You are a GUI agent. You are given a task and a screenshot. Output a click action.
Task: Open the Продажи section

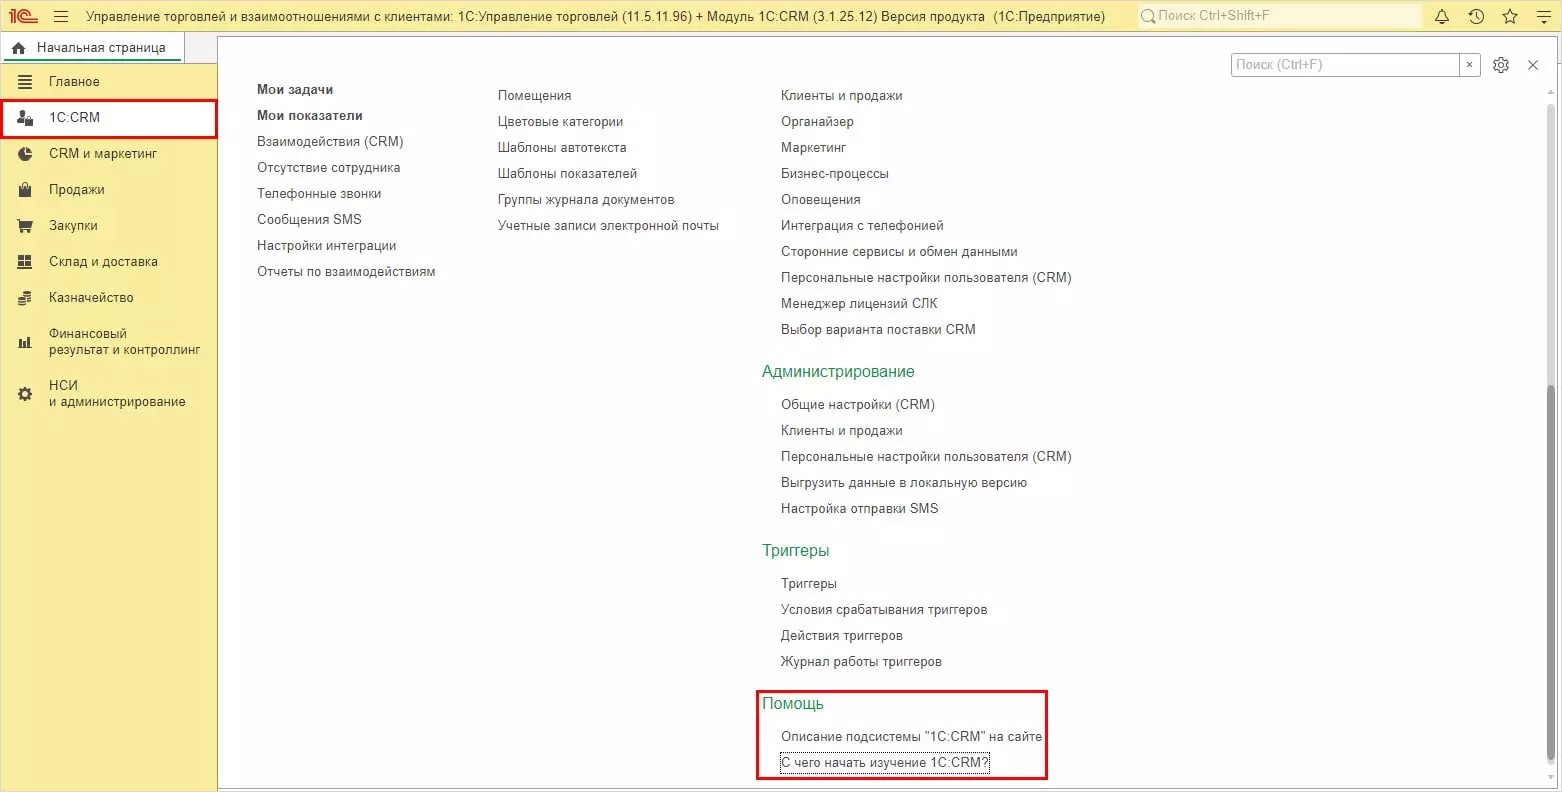[x=109, y=190]
